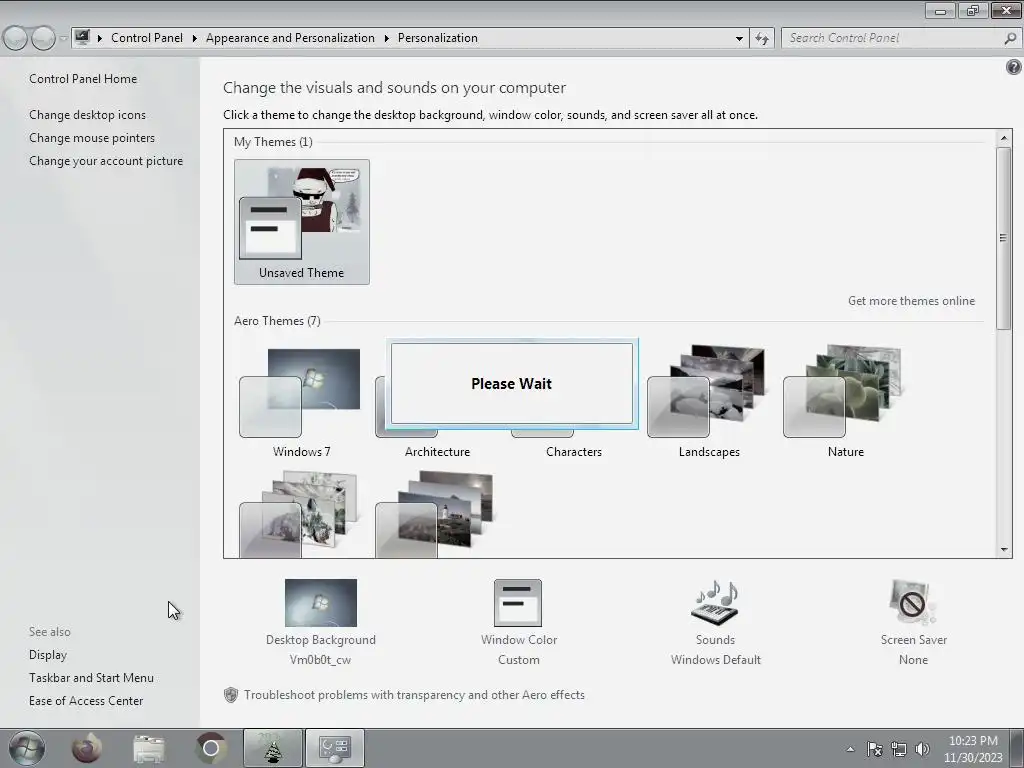This screenshot has width=1024, height=768.
Task: Expand the Control Panel breadcrumb arrow
Action: tap(195, 39)
